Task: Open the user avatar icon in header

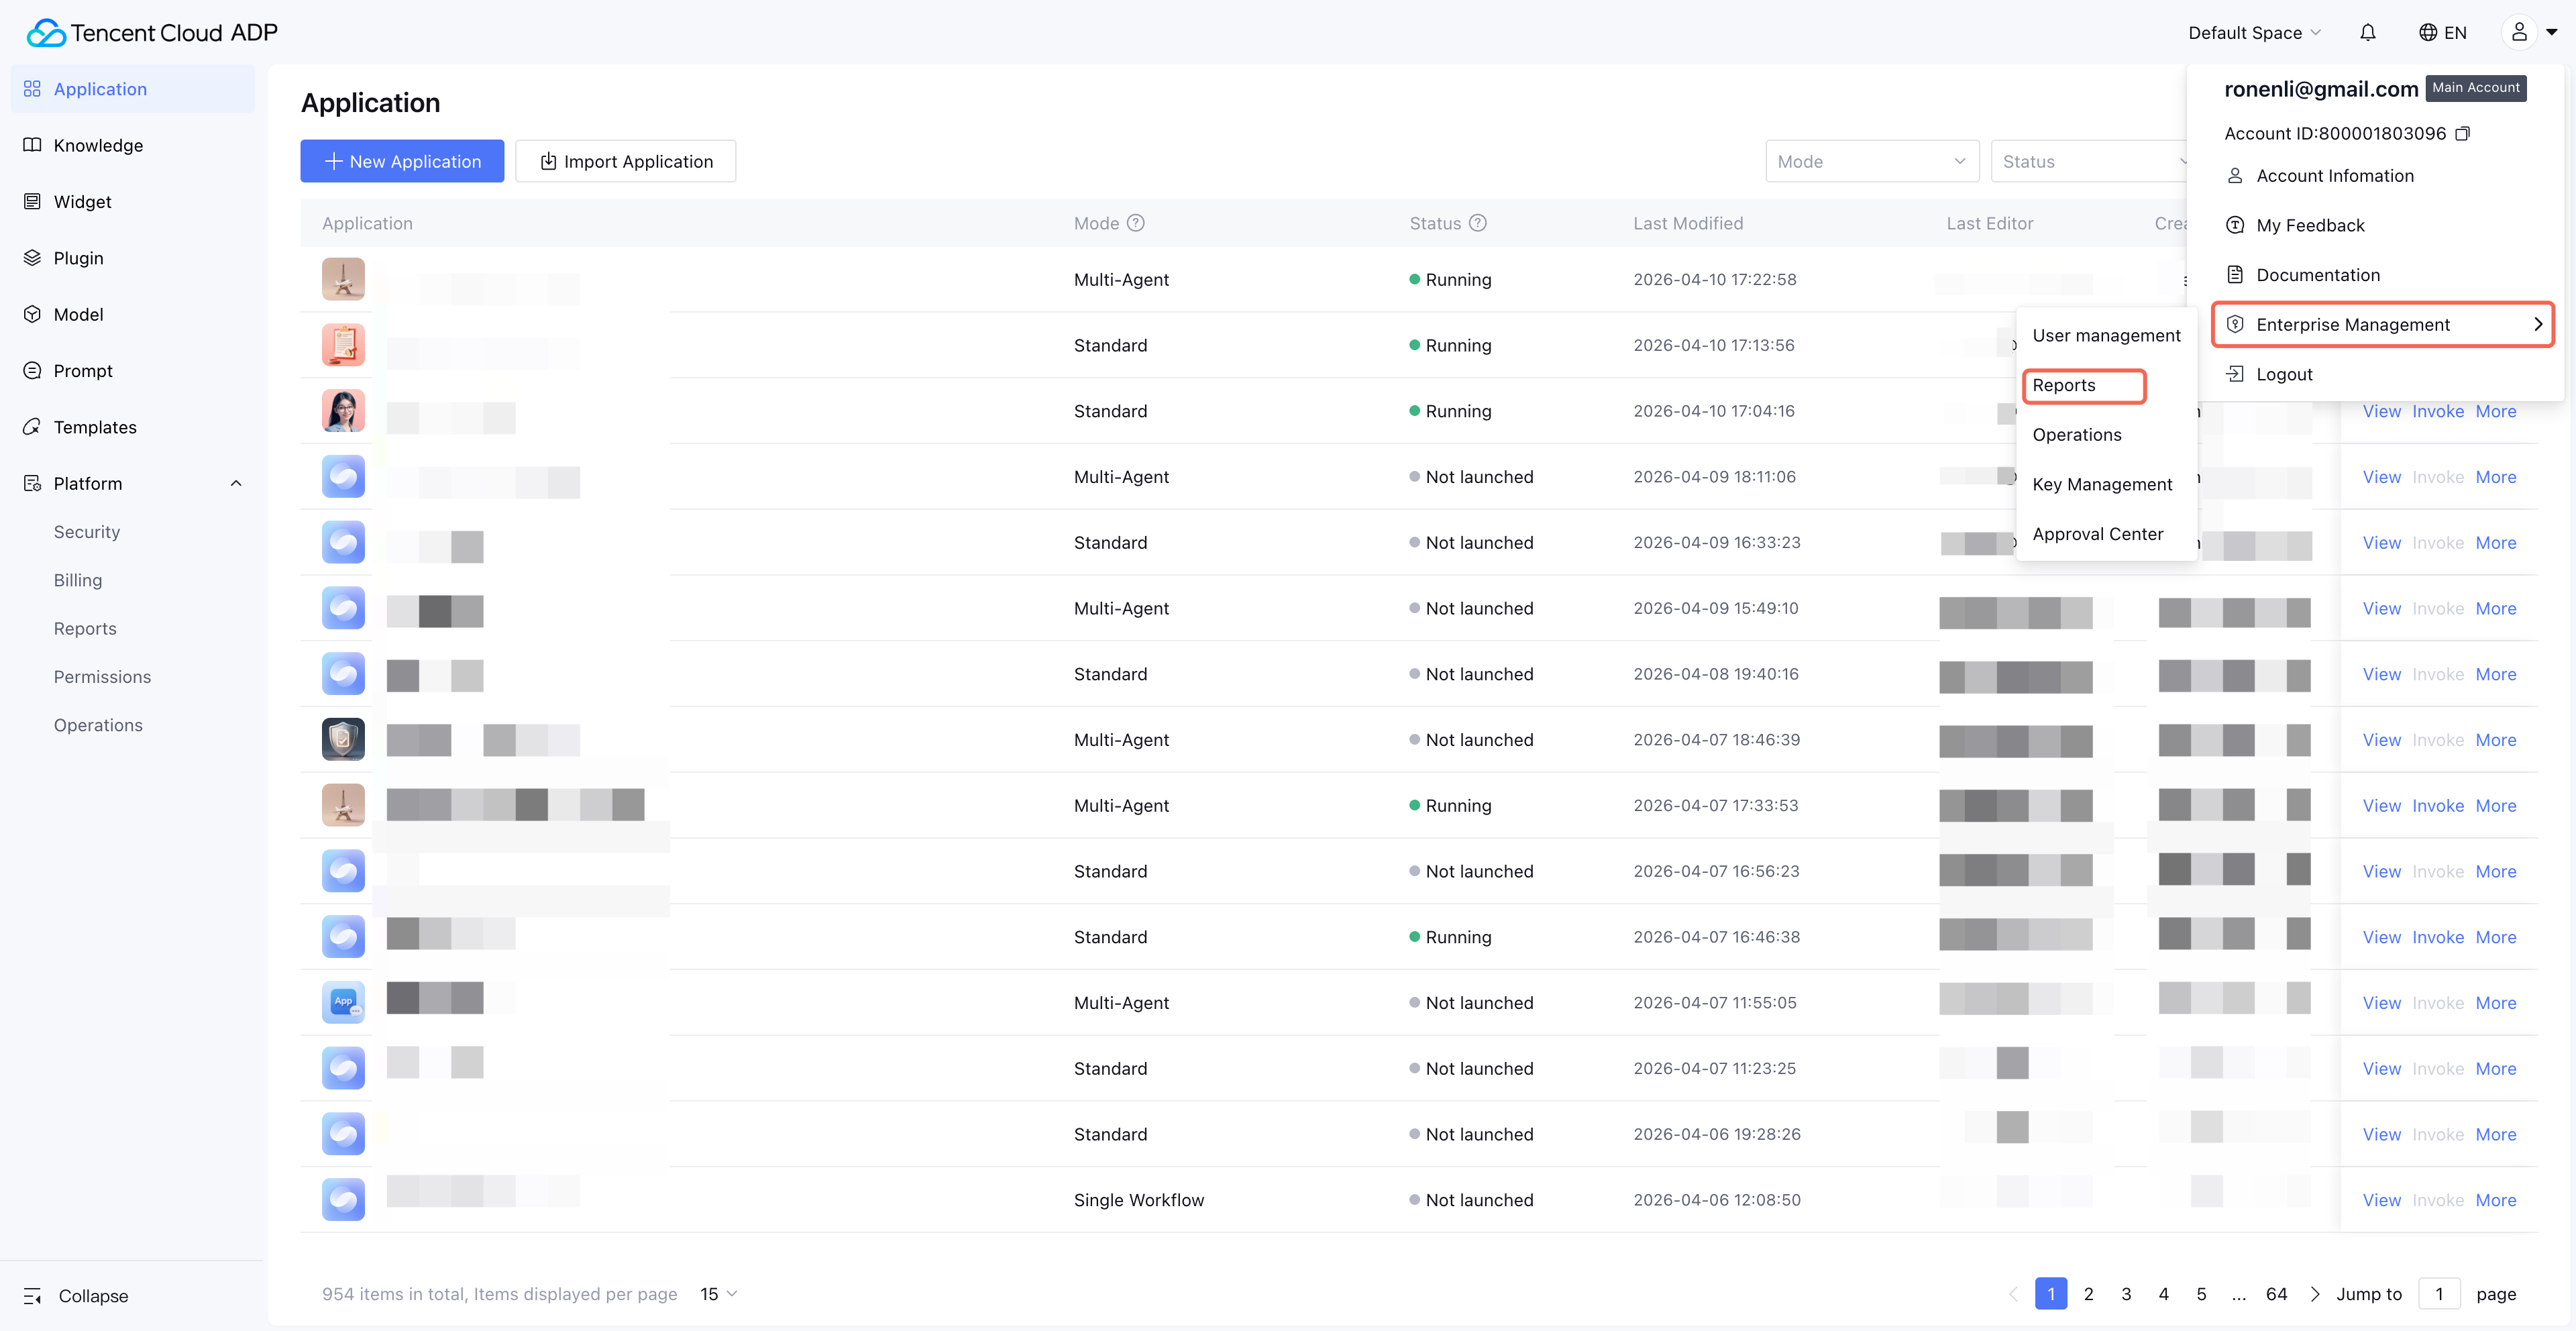Action: click(2519, 33)
